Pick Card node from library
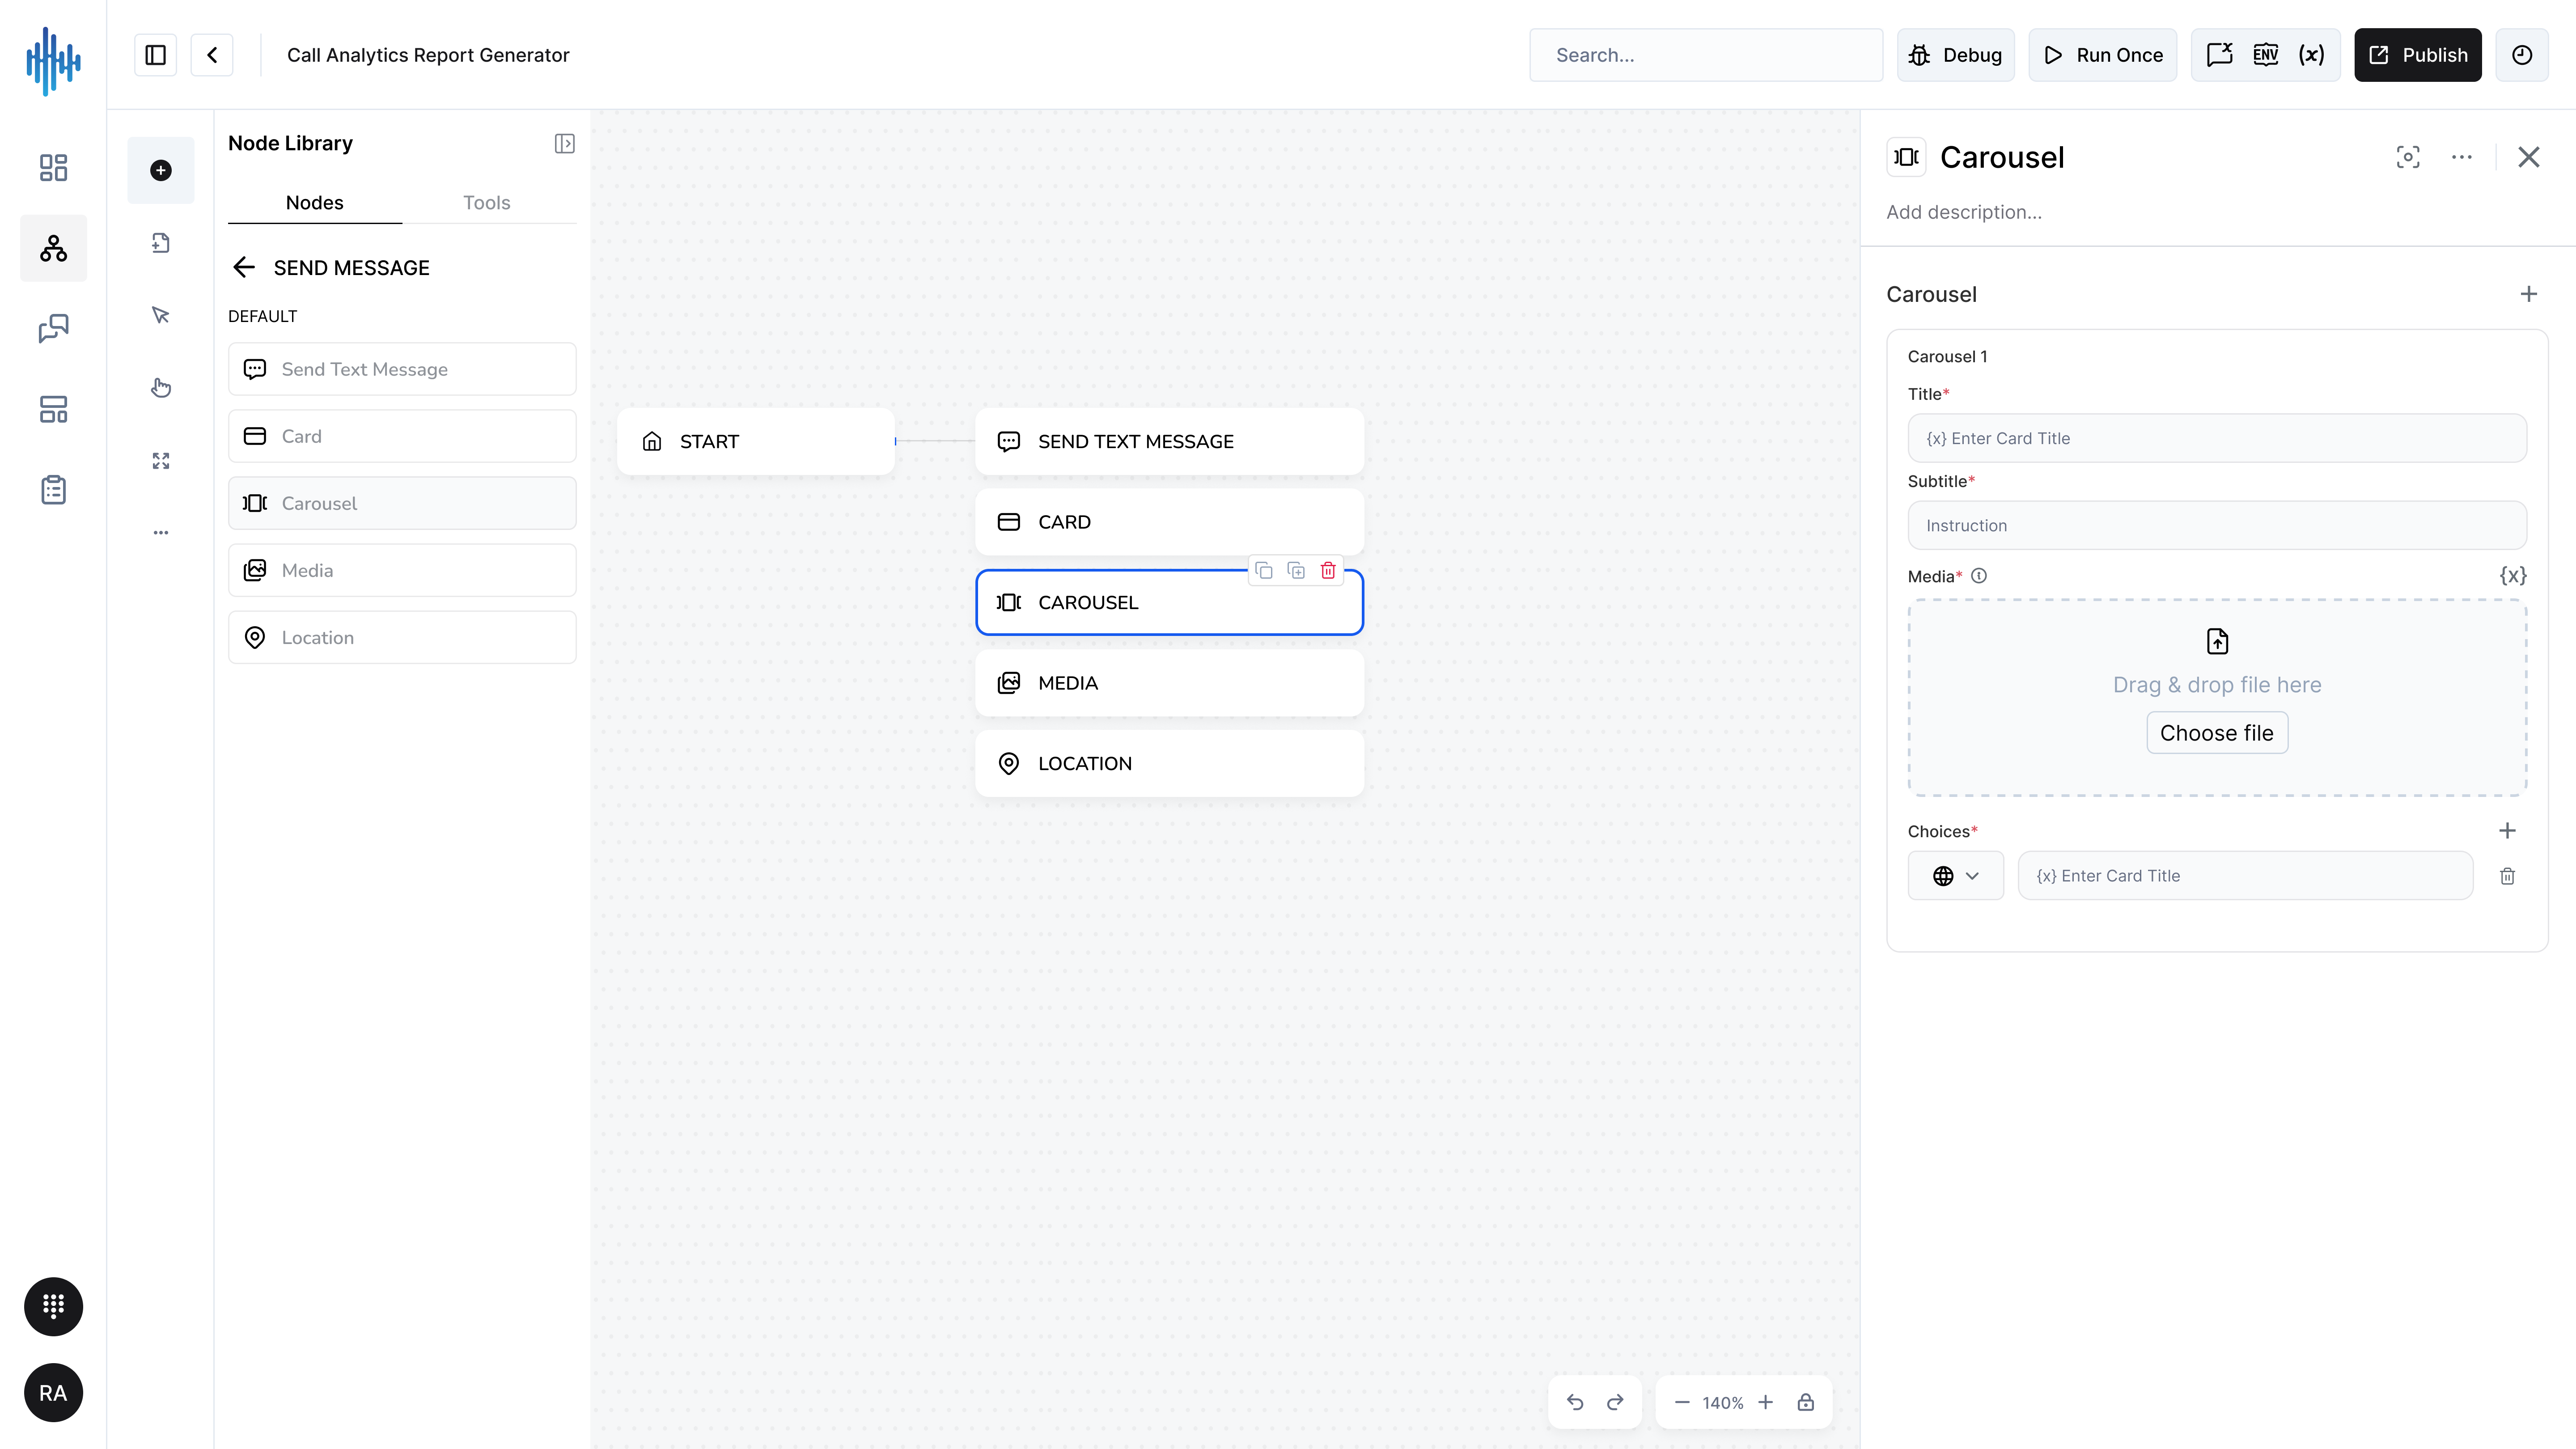Viewport: 2576px width, 1449px height. (402, 436)
